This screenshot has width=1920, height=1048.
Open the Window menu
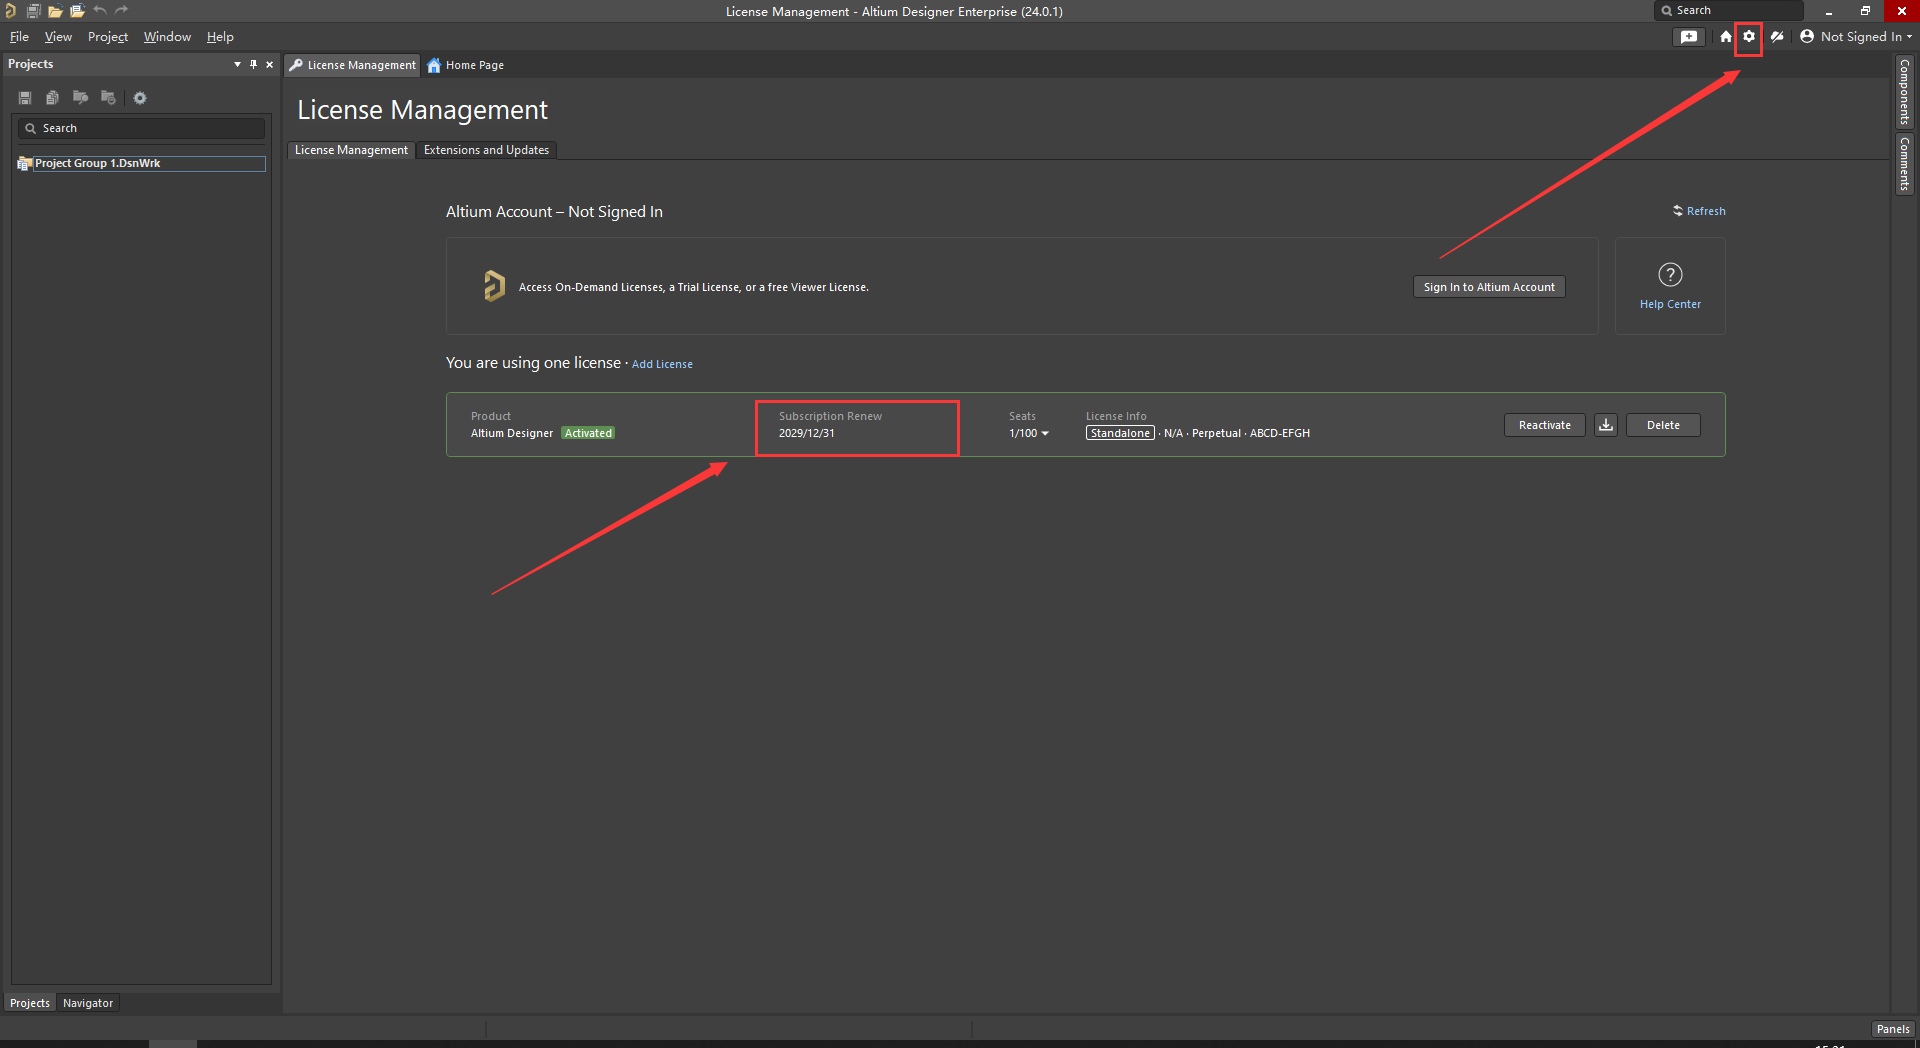(x=167, y=37)
